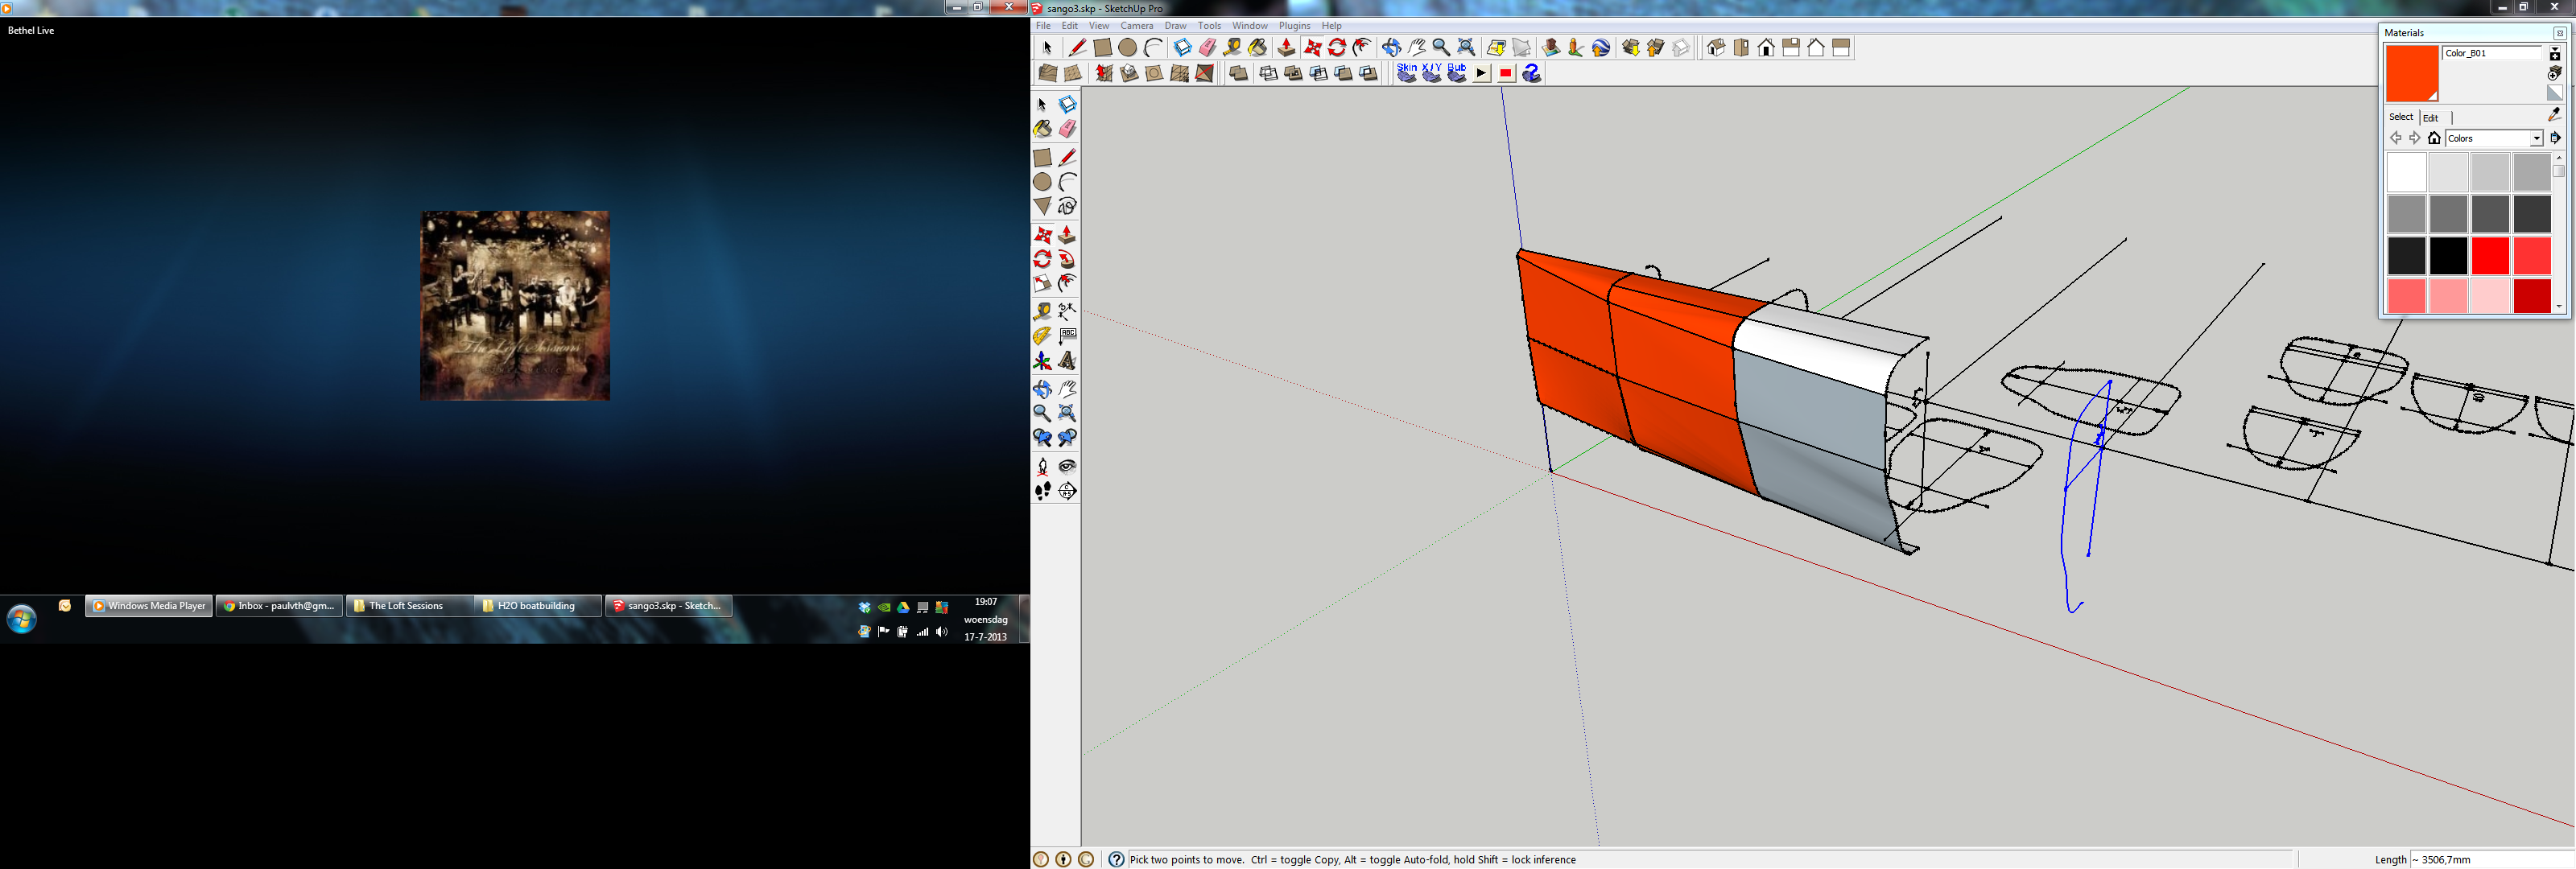2576x869 pixels.
Task: Toggle the secondary selection pane in Materials
Action: coord(2554,54)
